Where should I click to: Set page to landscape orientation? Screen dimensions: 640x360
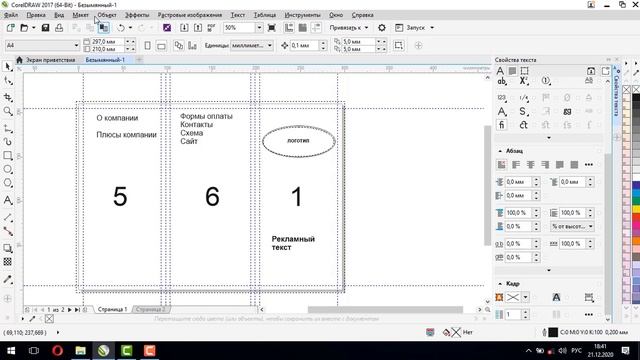tap(162, 46)
